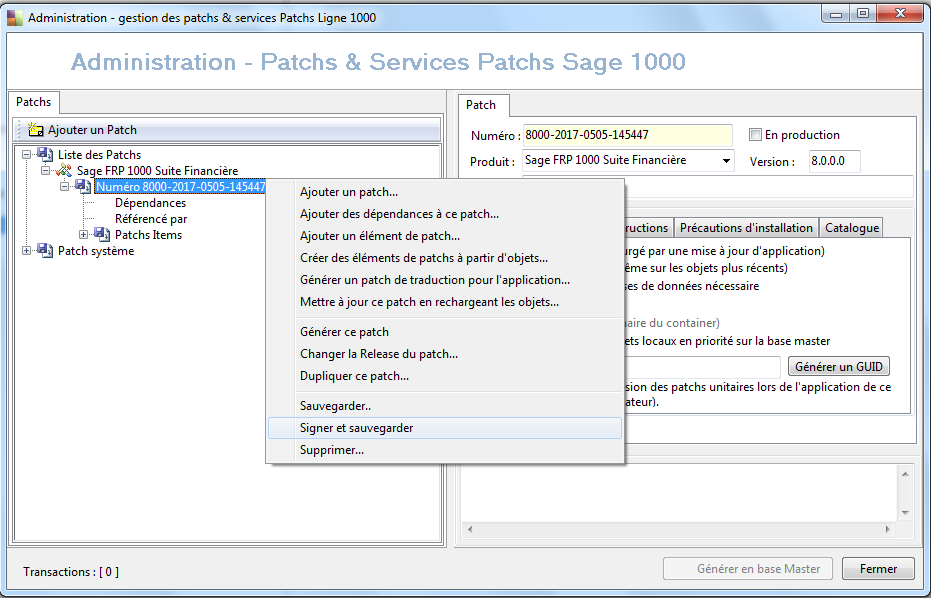Click scroll down arrow in bottom text box

pyautogui.click(x=905, y=512)
